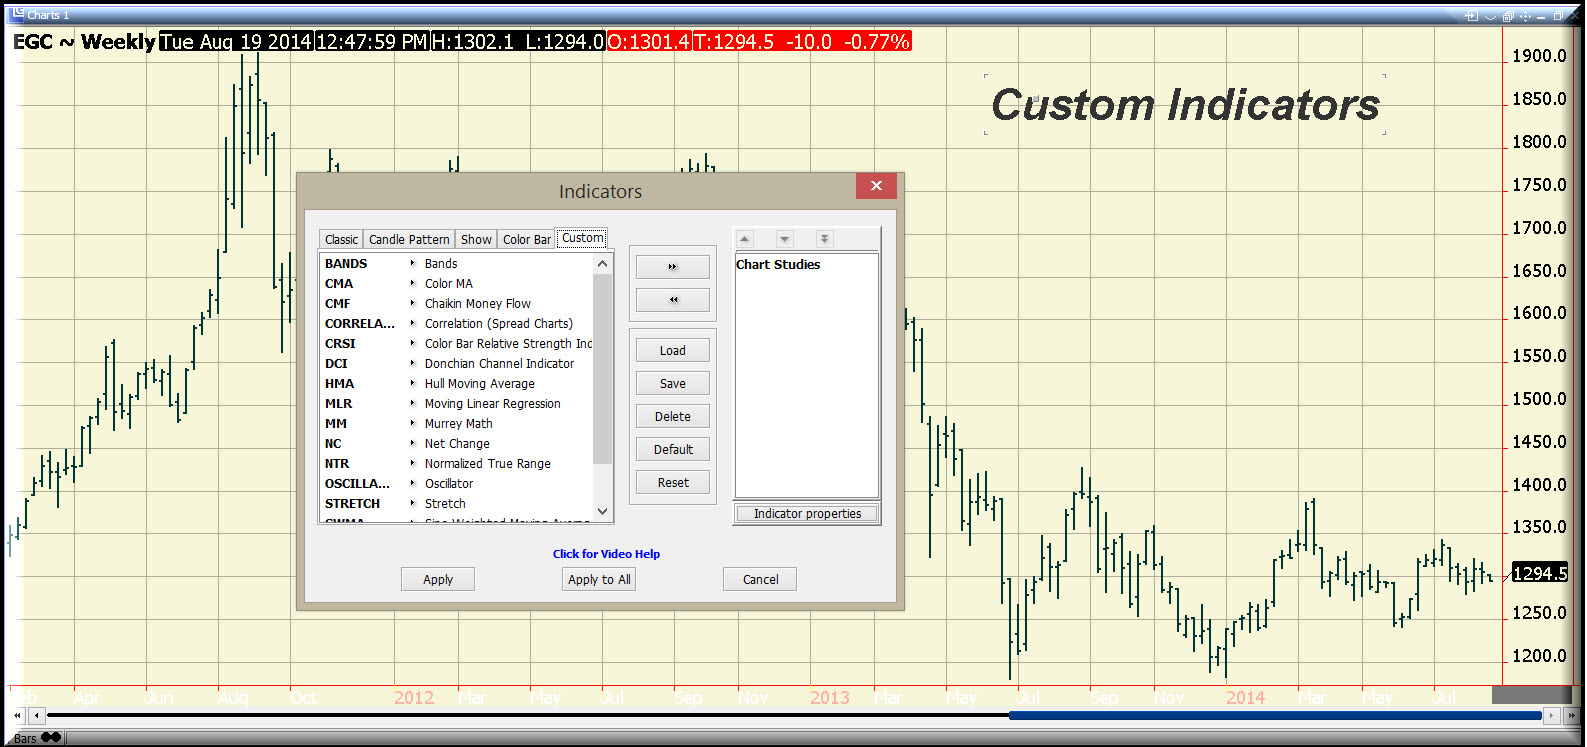Viewport: 1587px width, 747px height.
Task: Select the Stretch indicator
Action: 445,503
